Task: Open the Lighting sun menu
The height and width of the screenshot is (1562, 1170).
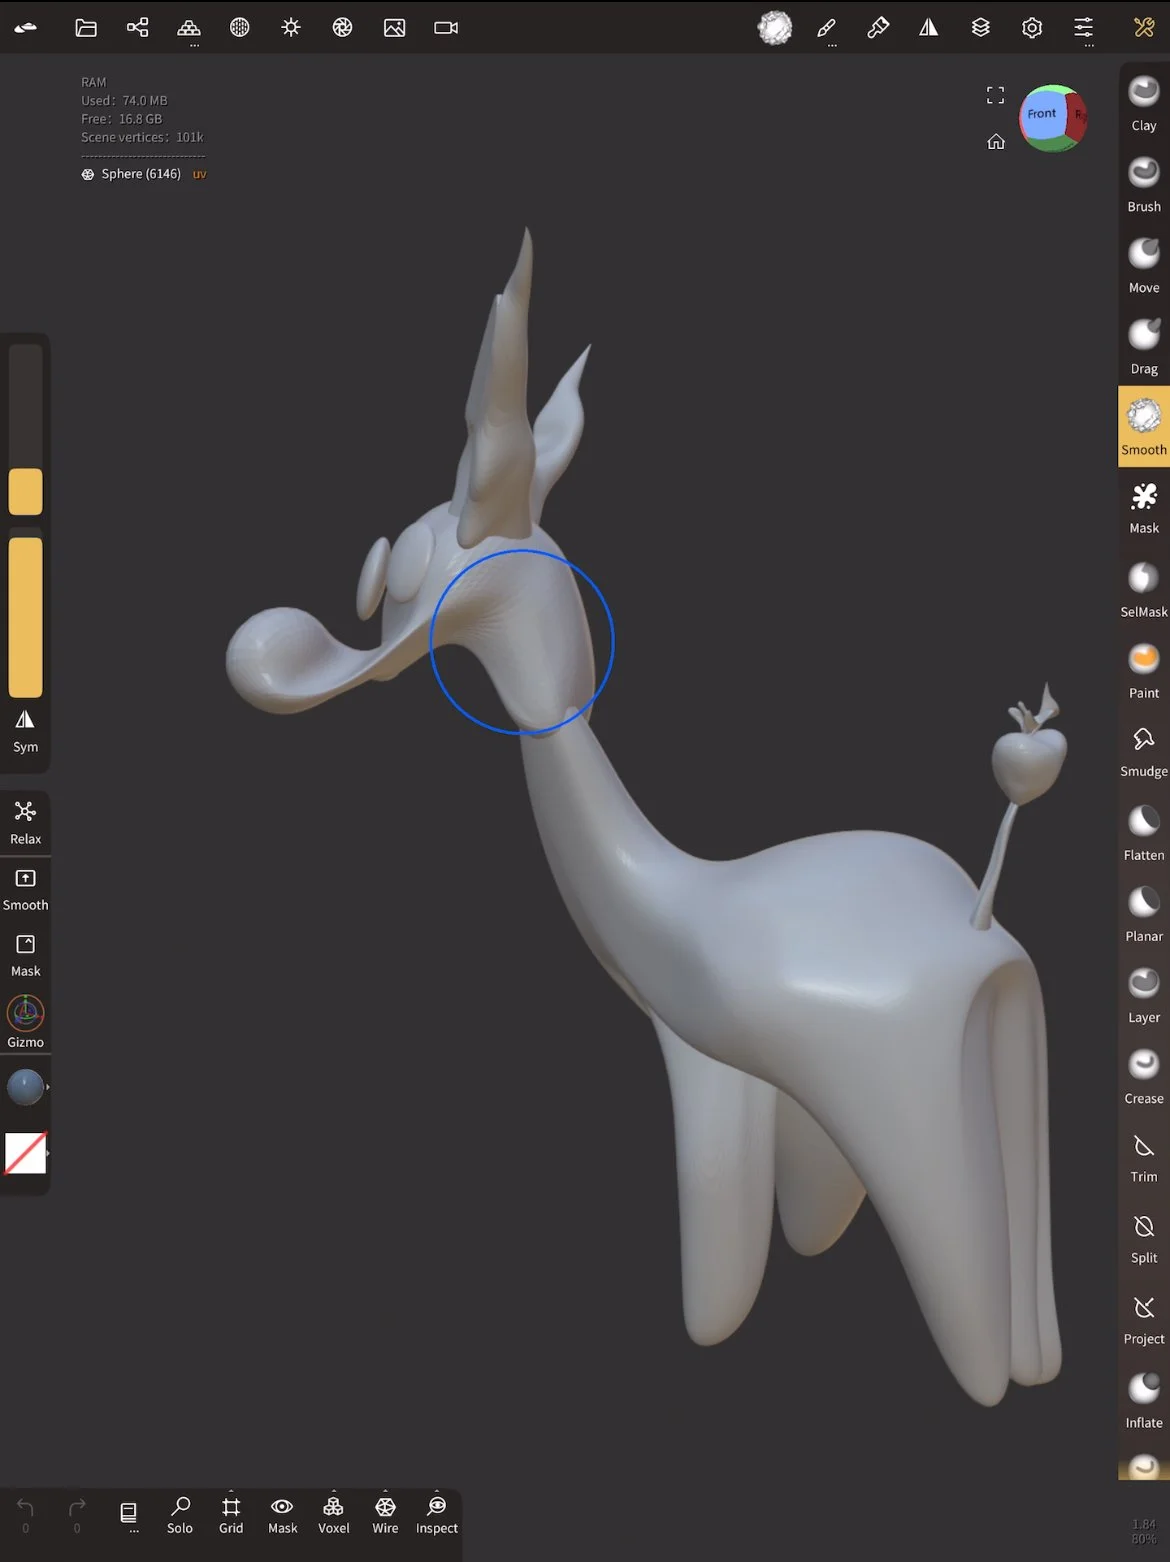Action: tap(291, 28)
